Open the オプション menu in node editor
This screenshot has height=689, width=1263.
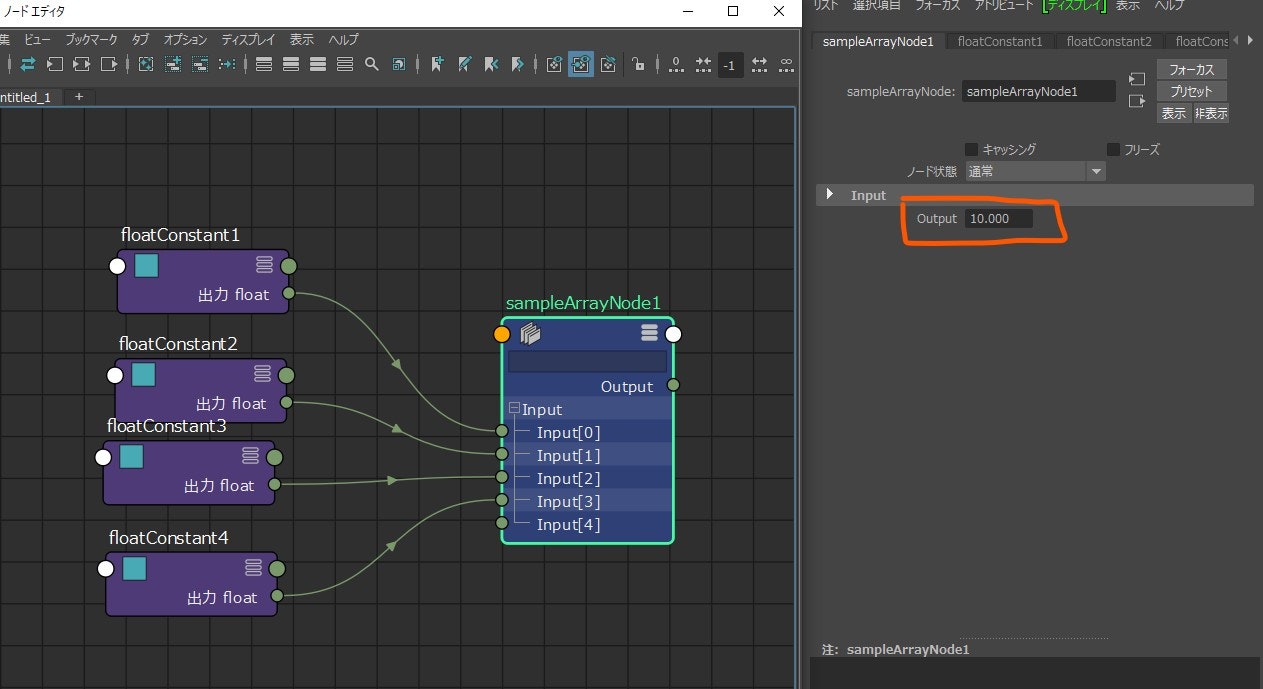click(x=183, y=39)
